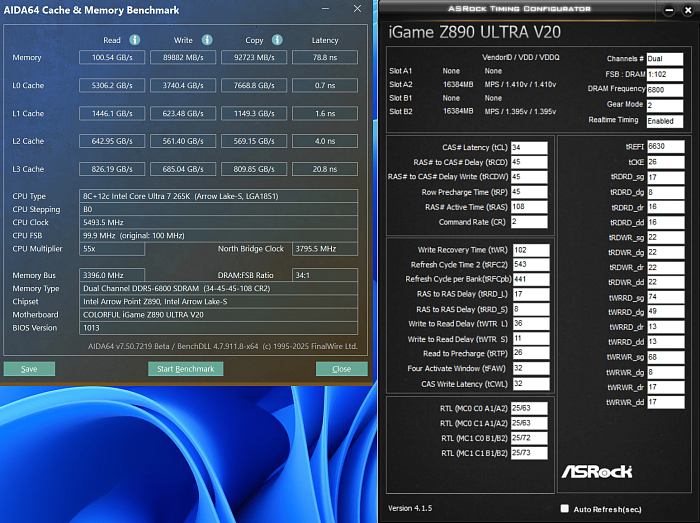
Task: Click the Memory Latency result box
Action: [325, 57]
